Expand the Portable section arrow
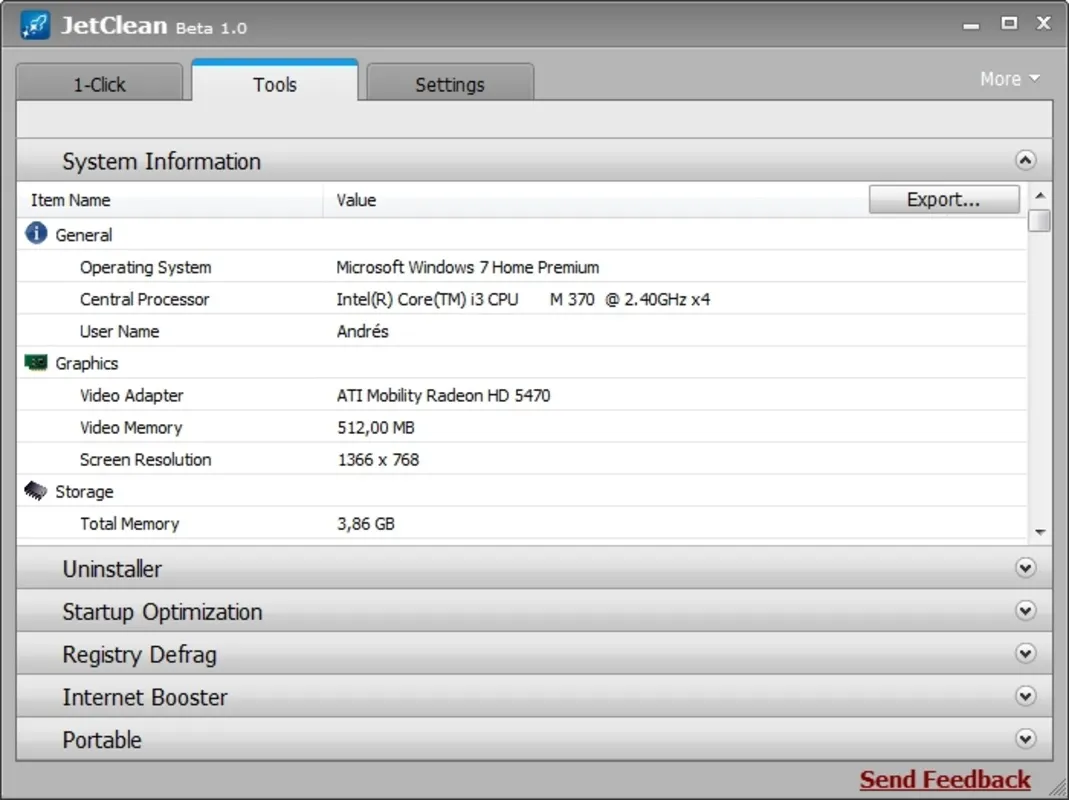The height and width of the screenshot is (800, 1069). pos(1025,739)
